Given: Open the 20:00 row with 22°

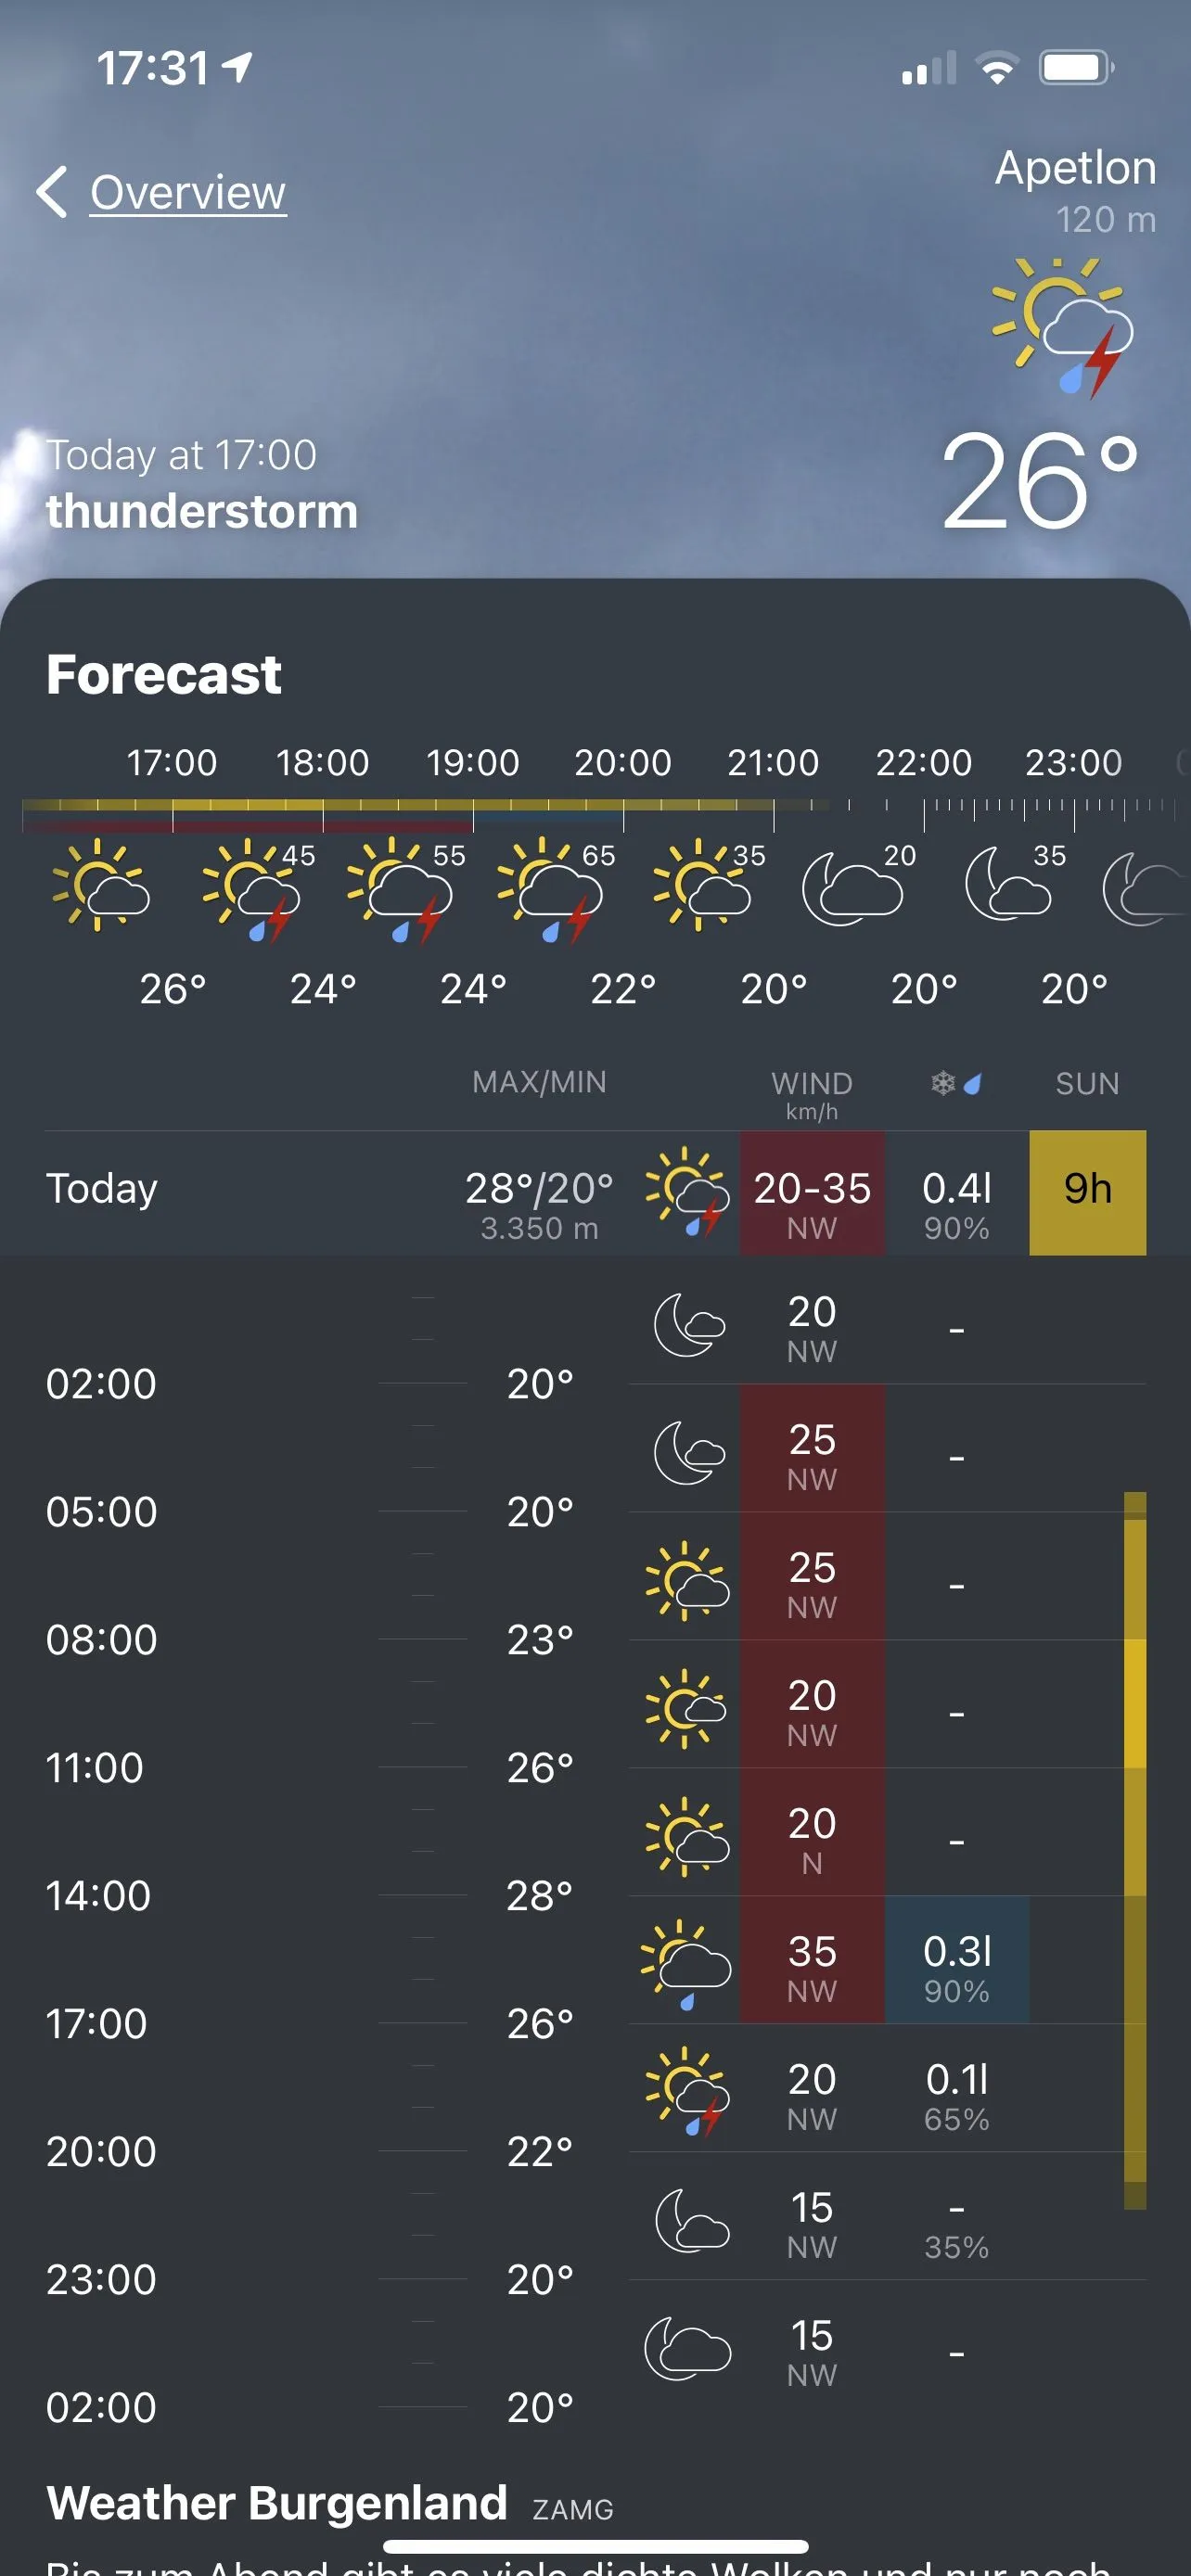Looking at the screenshot, I should 300,2151.
